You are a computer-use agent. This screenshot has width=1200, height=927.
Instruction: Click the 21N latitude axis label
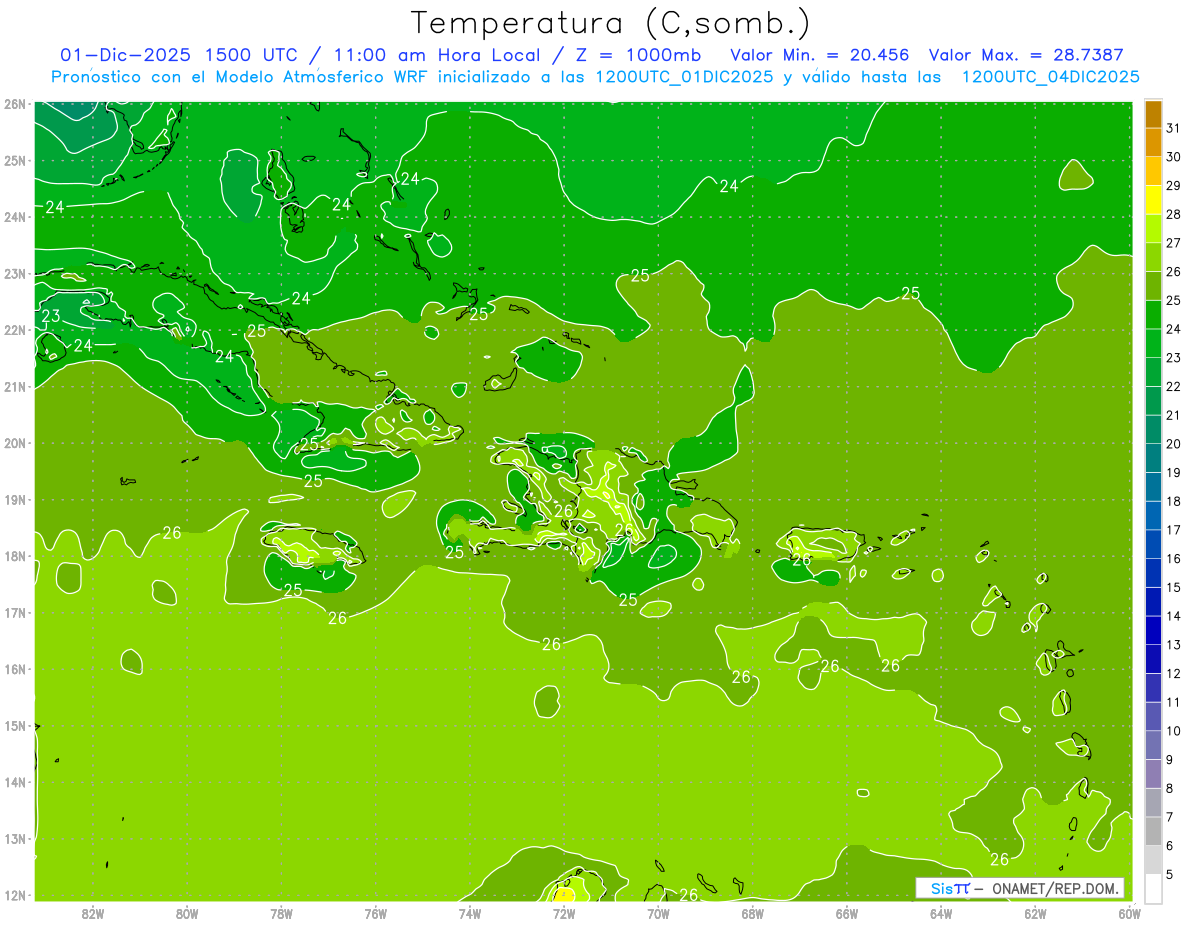point(14,386)
